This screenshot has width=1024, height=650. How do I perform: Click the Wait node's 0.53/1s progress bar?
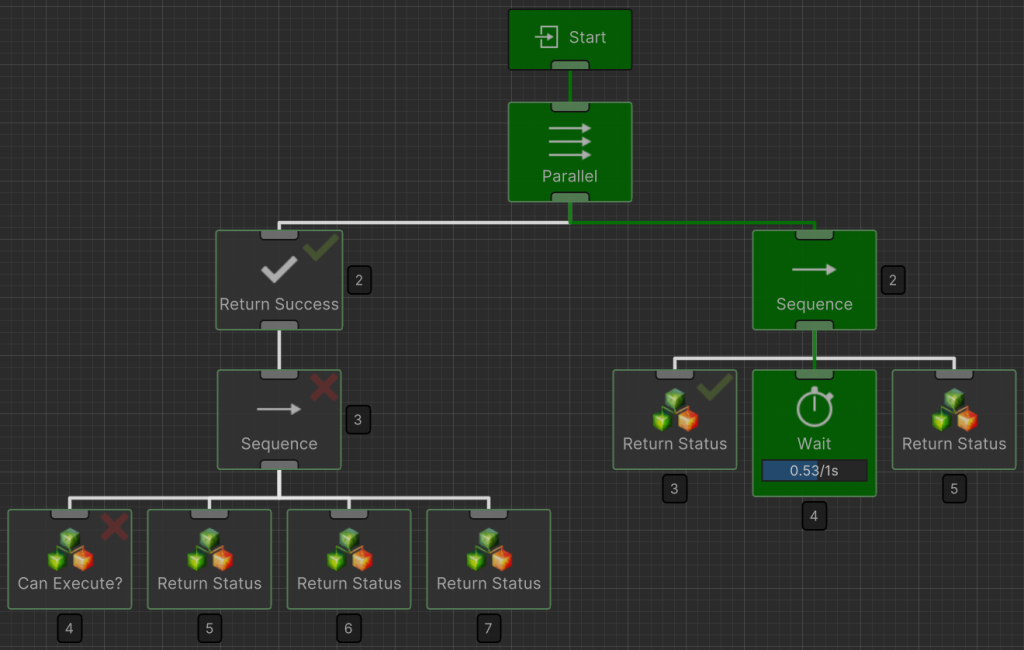[814, 470]
